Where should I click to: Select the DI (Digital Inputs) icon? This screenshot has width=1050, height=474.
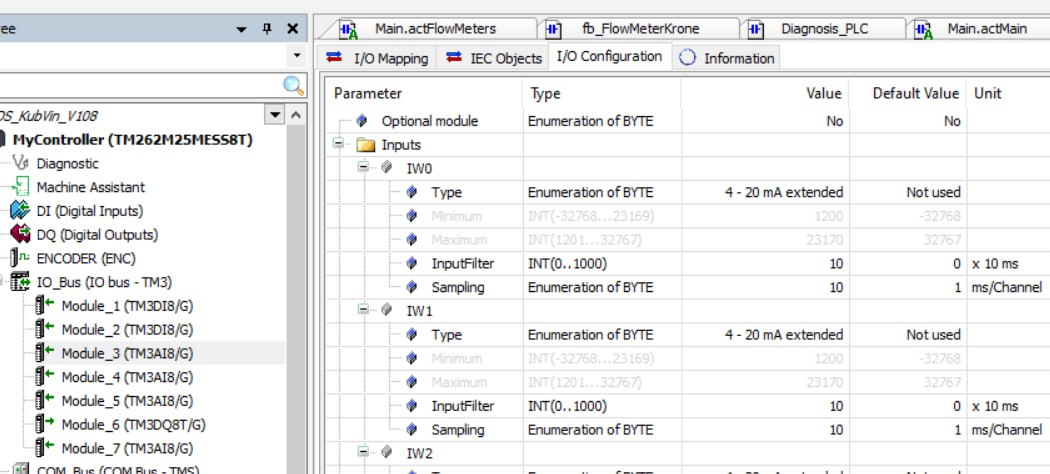click(x=21, y=211)
